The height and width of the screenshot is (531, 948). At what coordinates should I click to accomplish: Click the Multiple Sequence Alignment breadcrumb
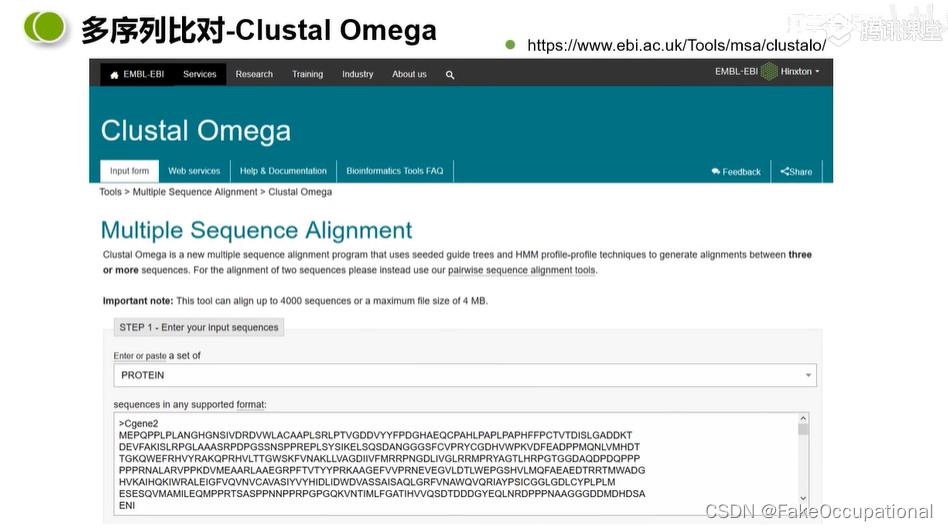(195, 192)
